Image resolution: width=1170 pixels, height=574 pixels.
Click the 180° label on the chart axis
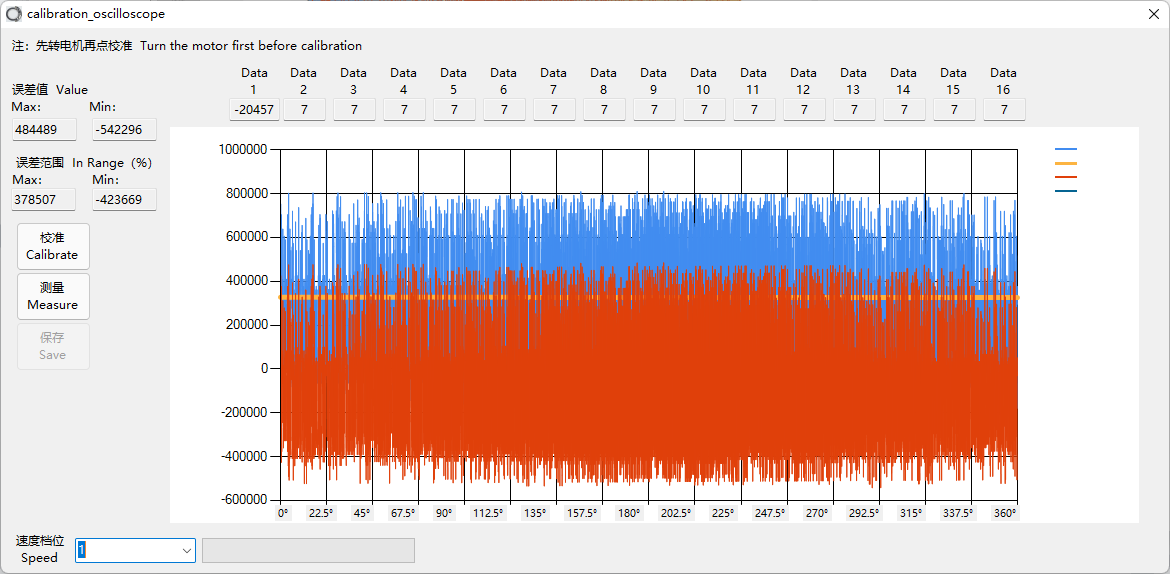click(x=629, y=513)
